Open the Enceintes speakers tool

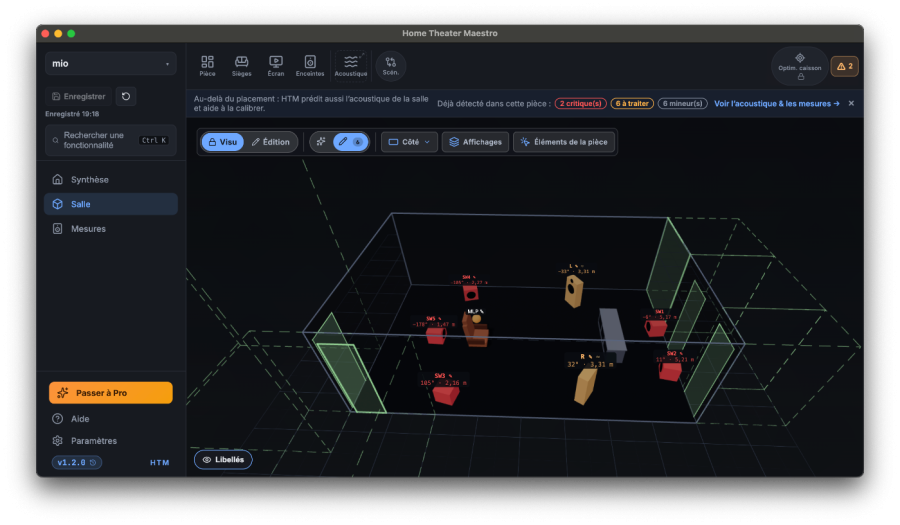point(310,66)
